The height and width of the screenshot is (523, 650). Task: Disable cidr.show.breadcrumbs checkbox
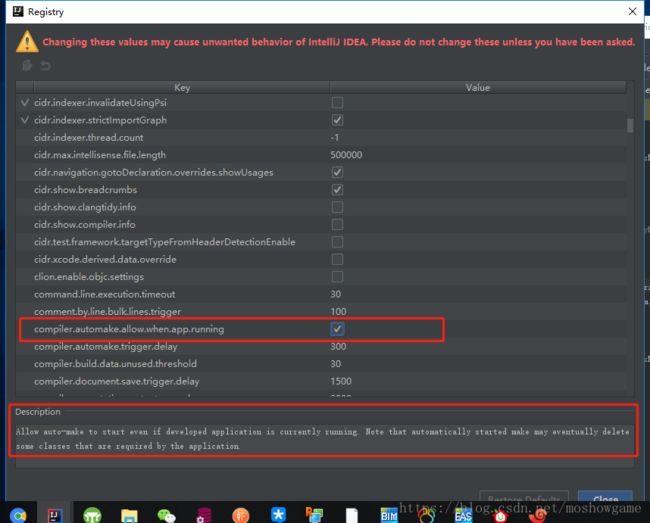(x=337, y=189)
